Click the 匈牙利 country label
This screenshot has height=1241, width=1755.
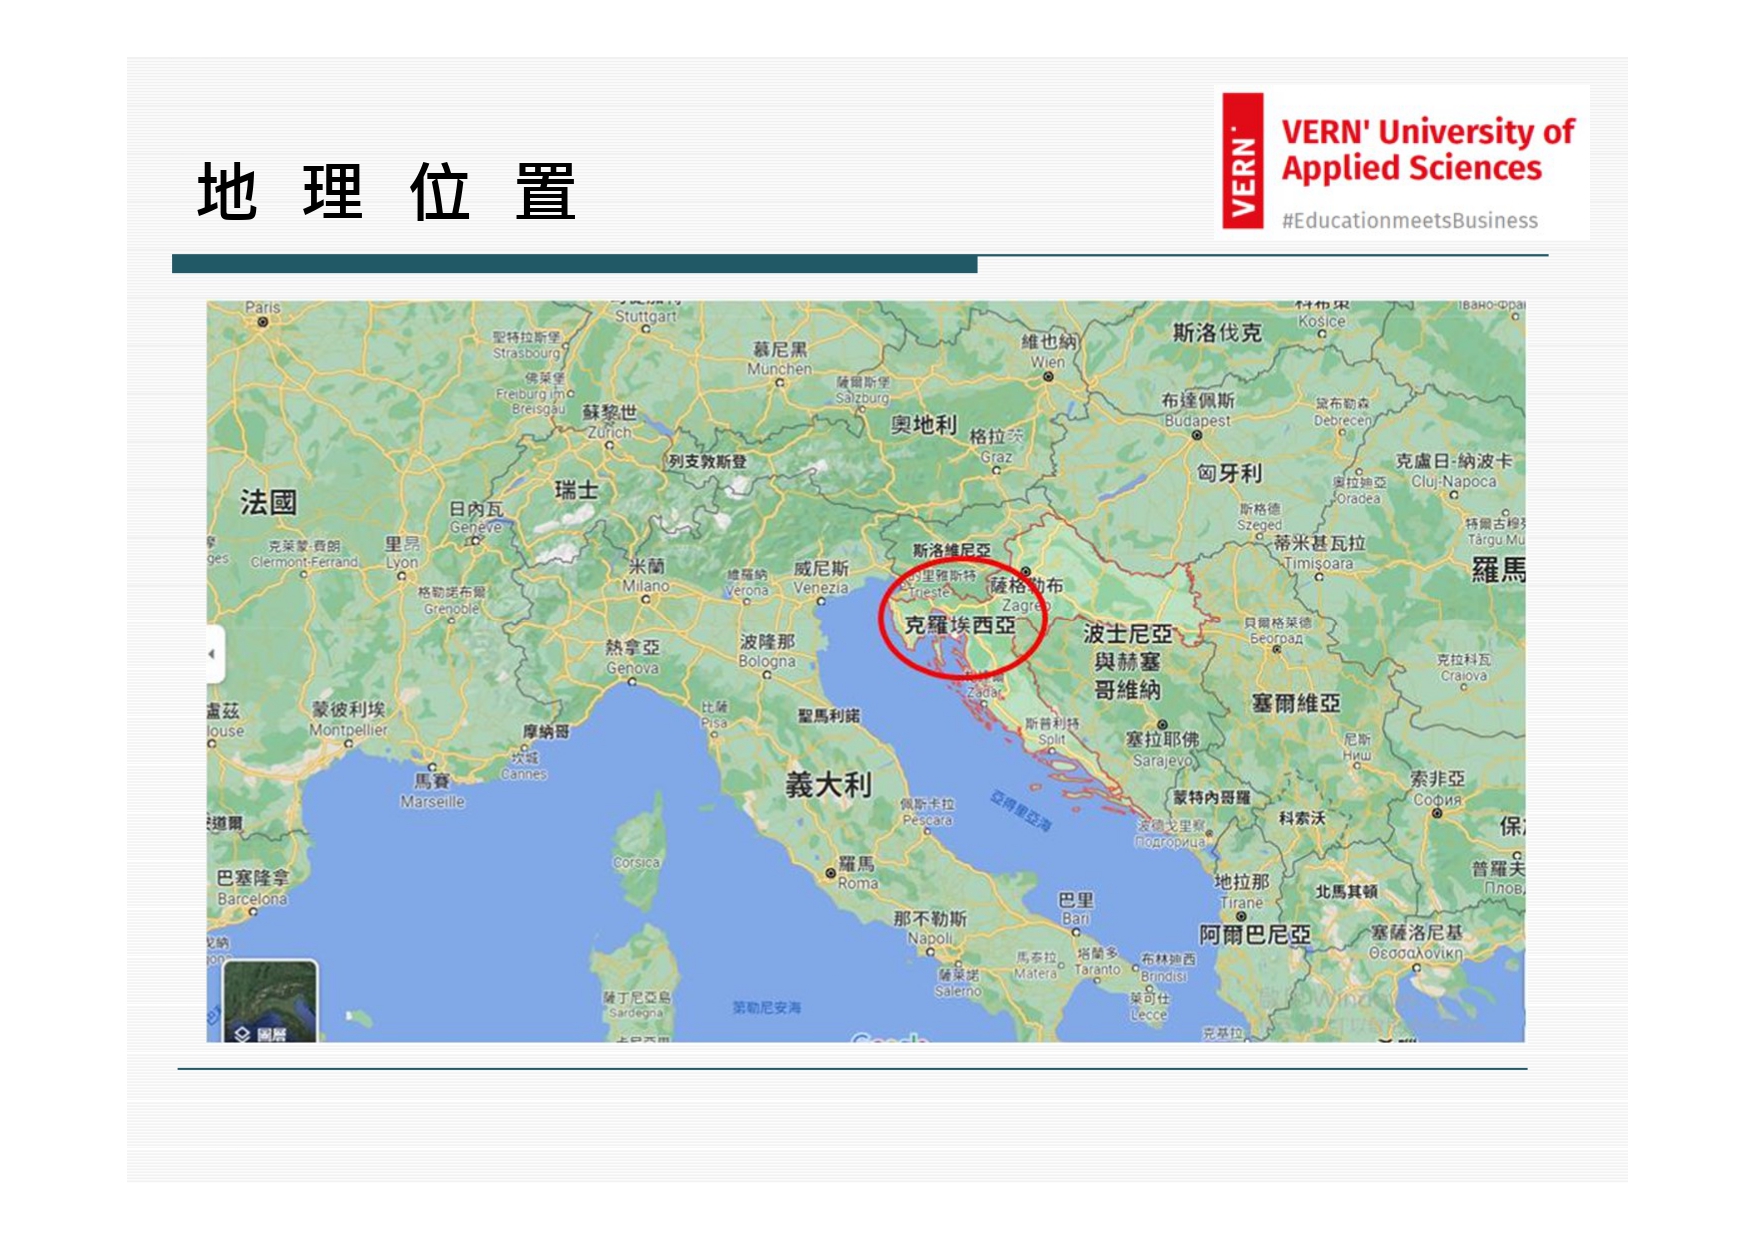click(1229, 473)
